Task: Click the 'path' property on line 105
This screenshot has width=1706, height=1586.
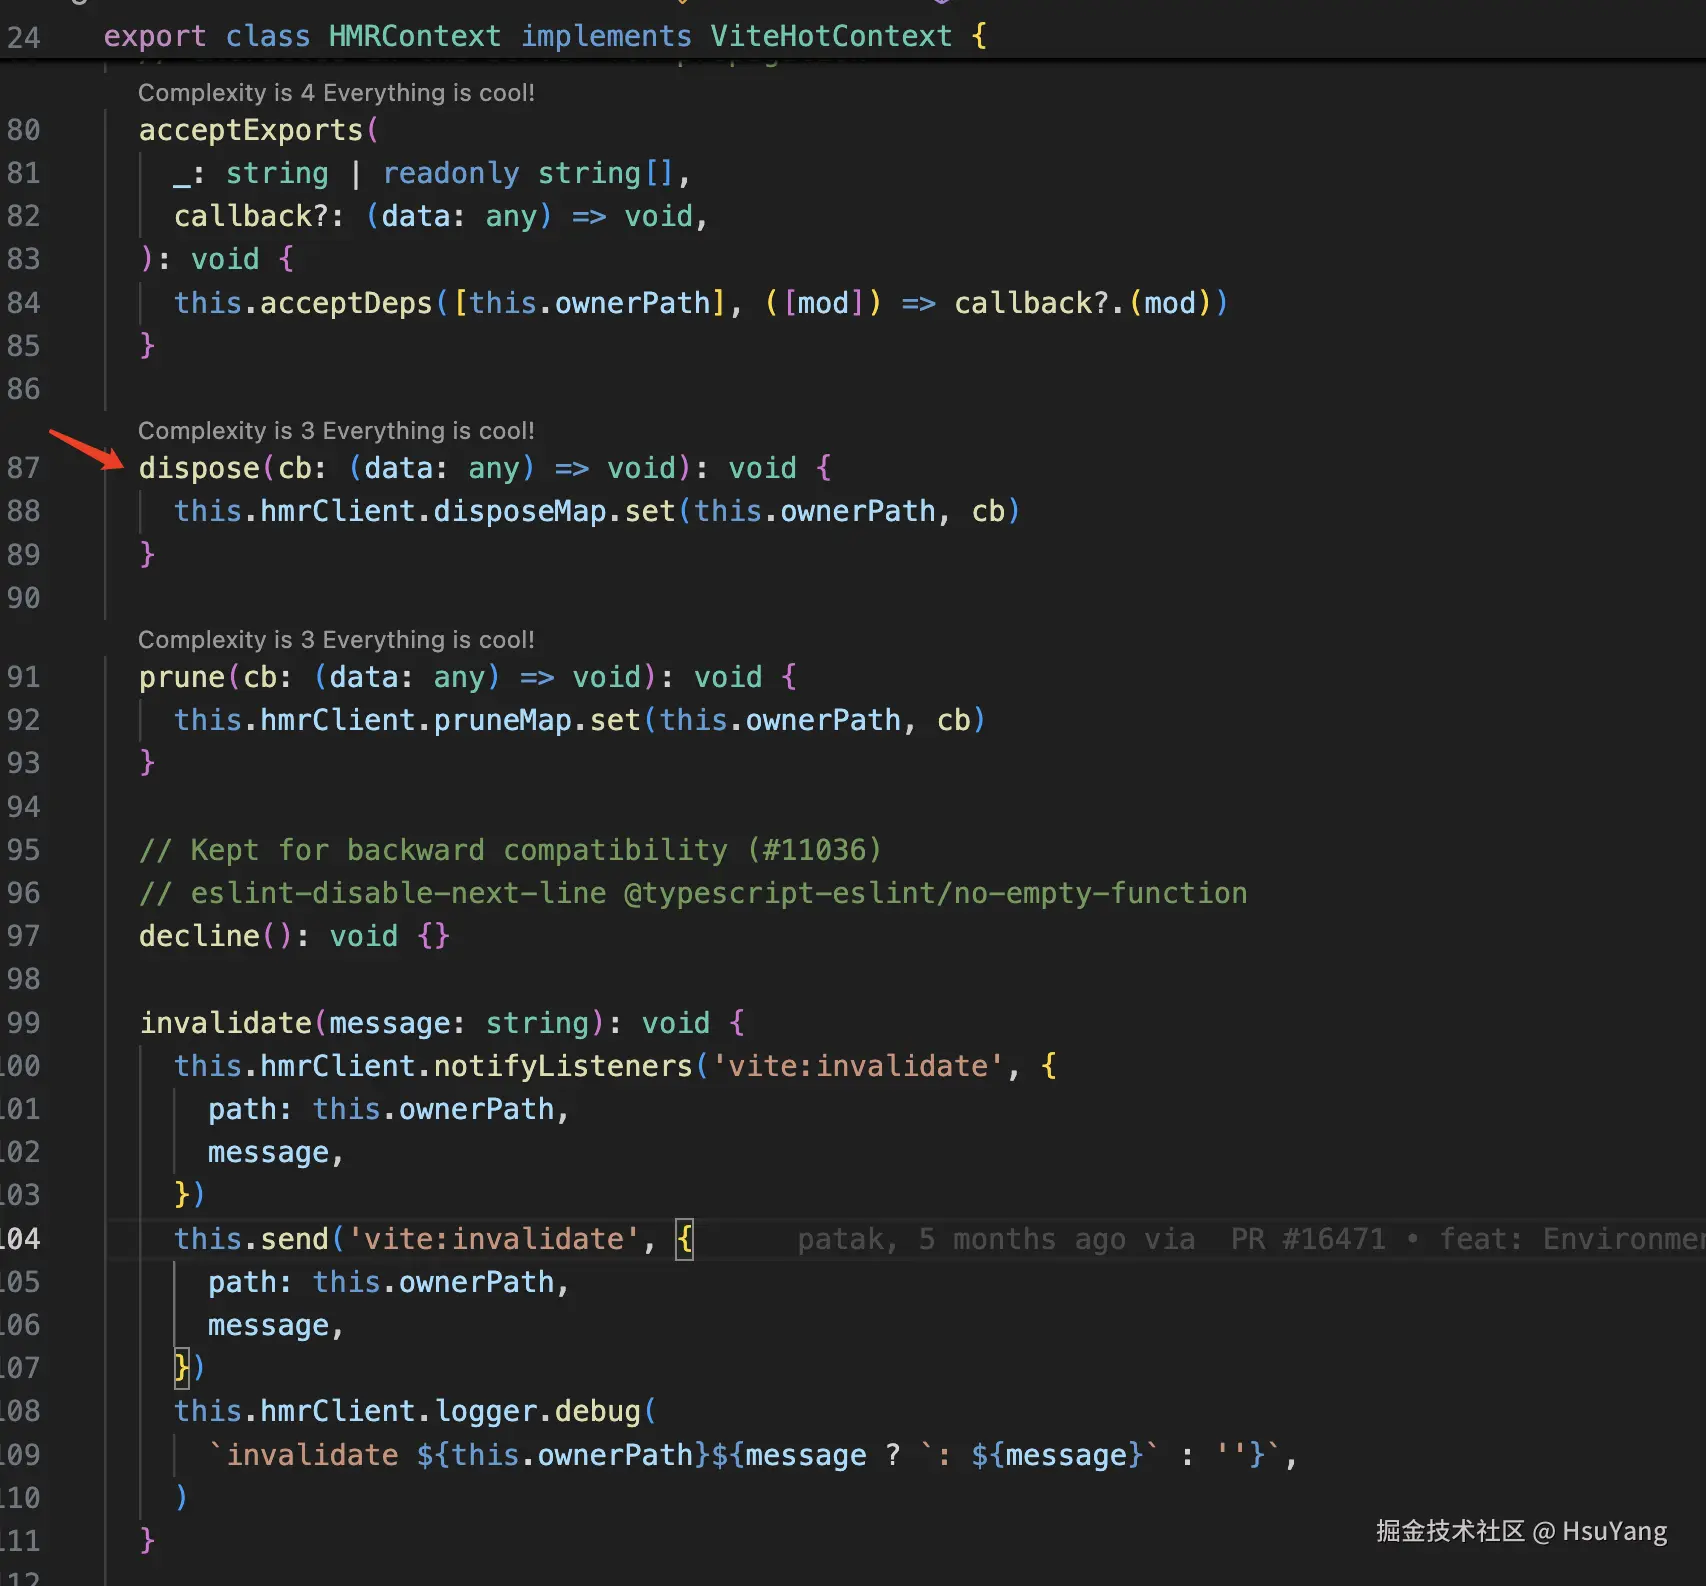Action: 242,1282
